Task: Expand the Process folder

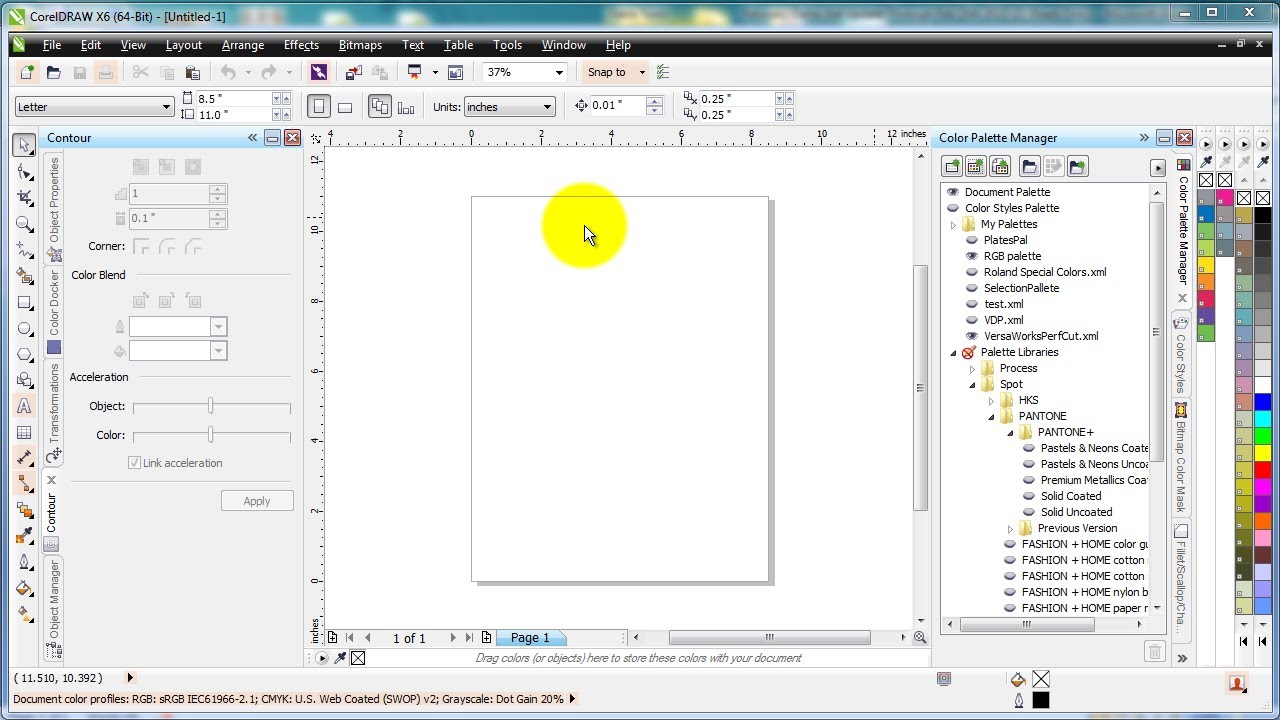Action: point(972,368)
